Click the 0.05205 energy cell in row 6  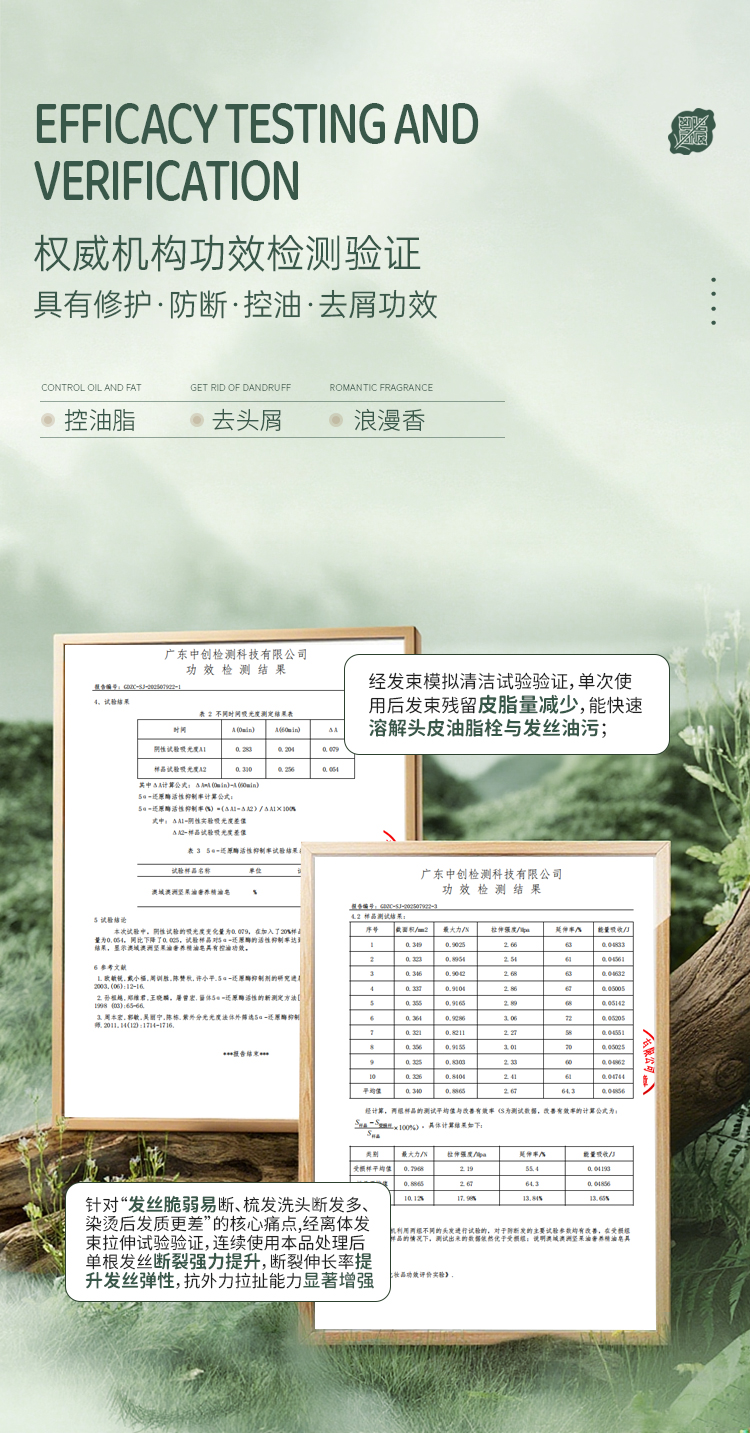(612, 1017)
